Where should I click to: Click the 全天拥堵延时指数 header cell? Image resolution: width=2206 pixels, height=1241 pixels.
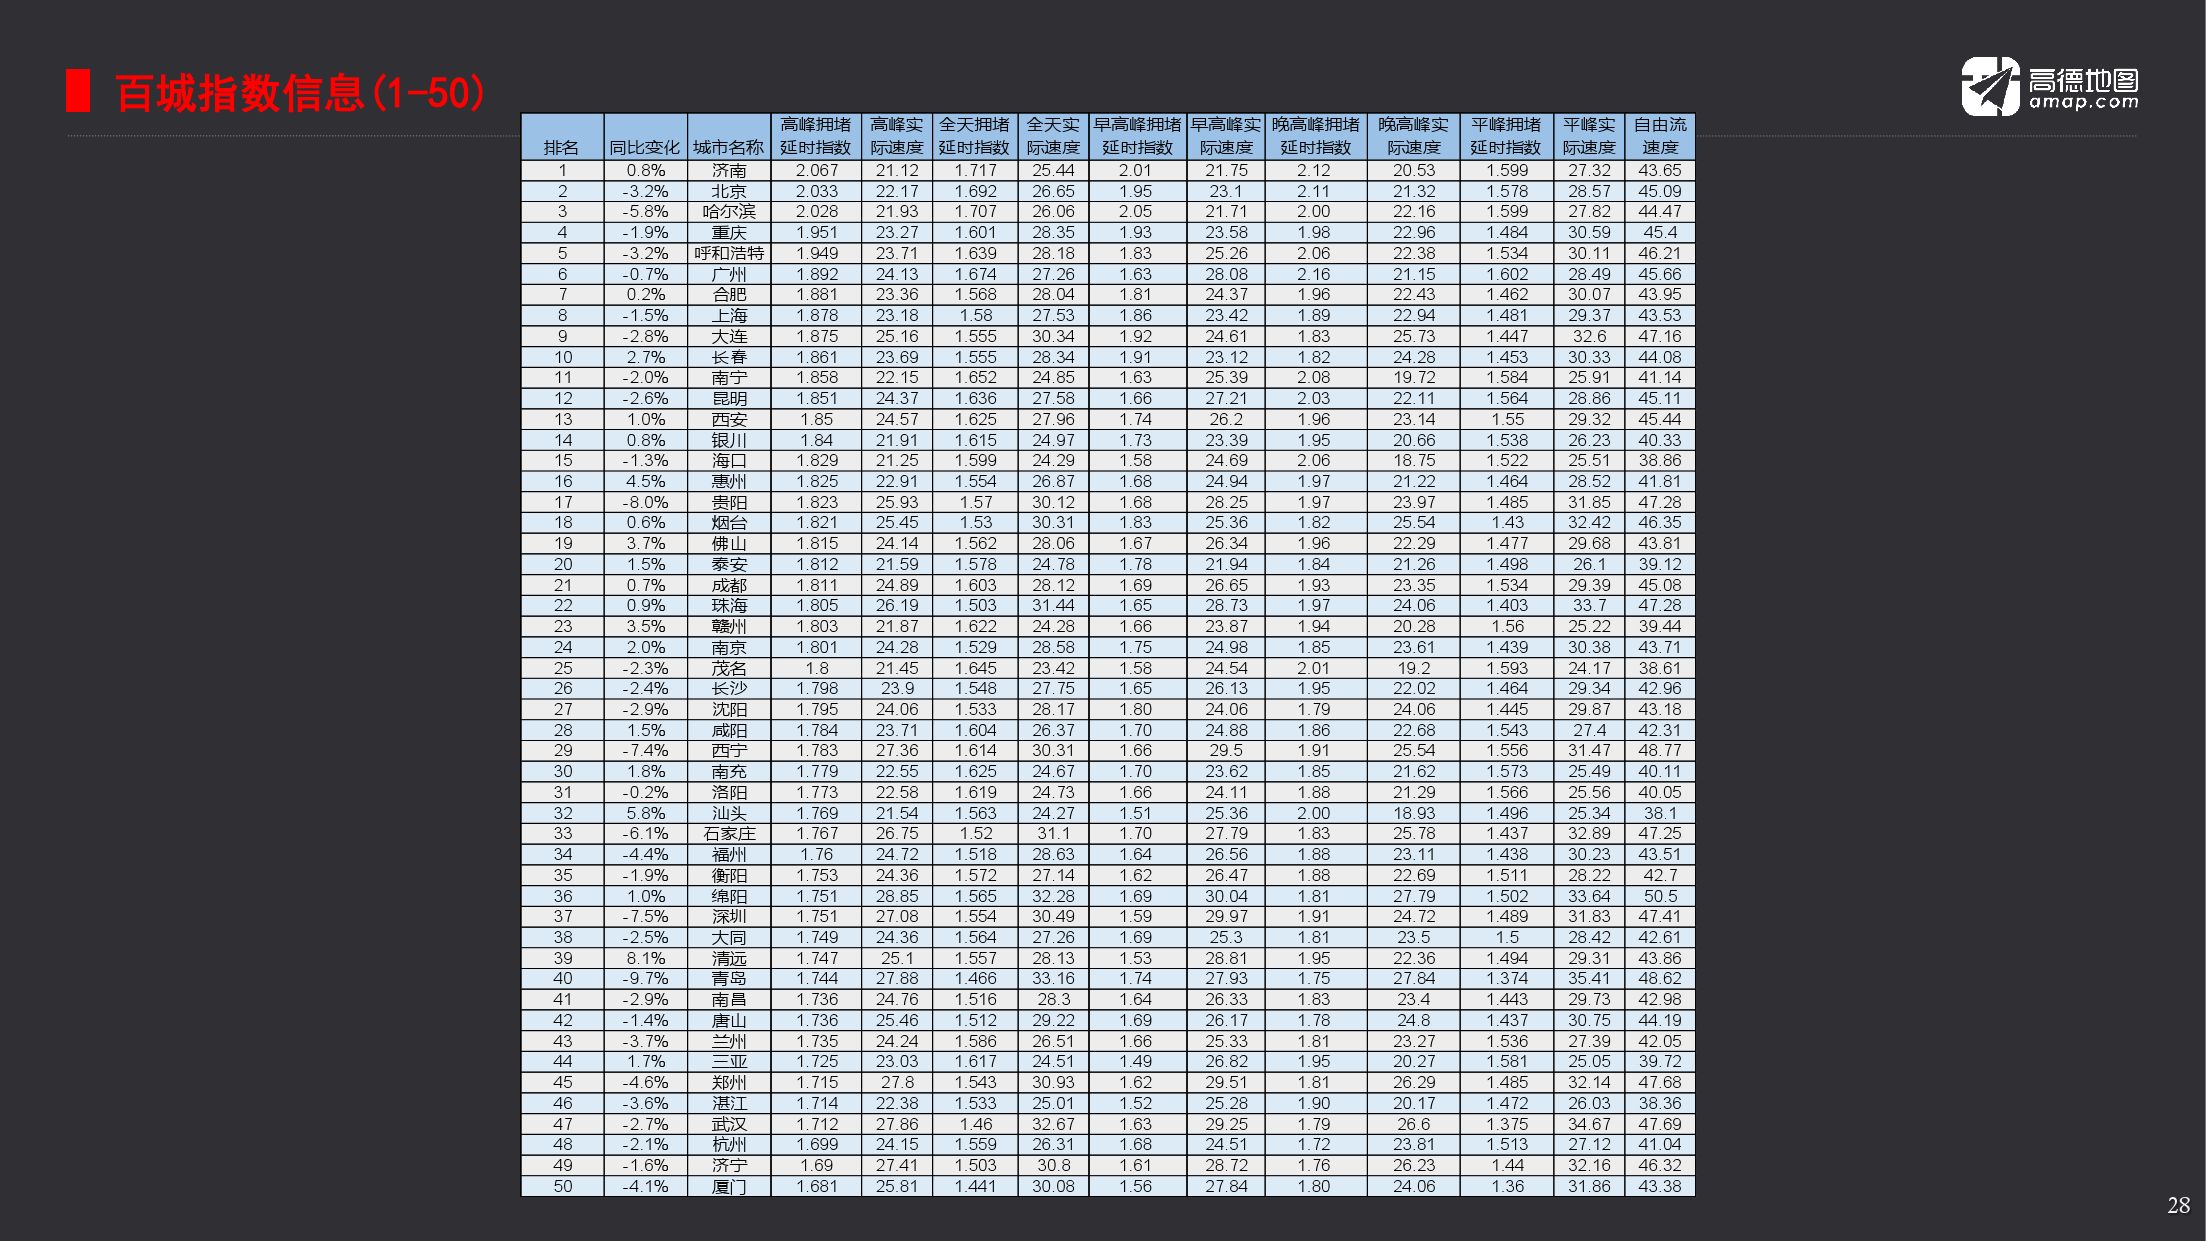coord(975,137)
